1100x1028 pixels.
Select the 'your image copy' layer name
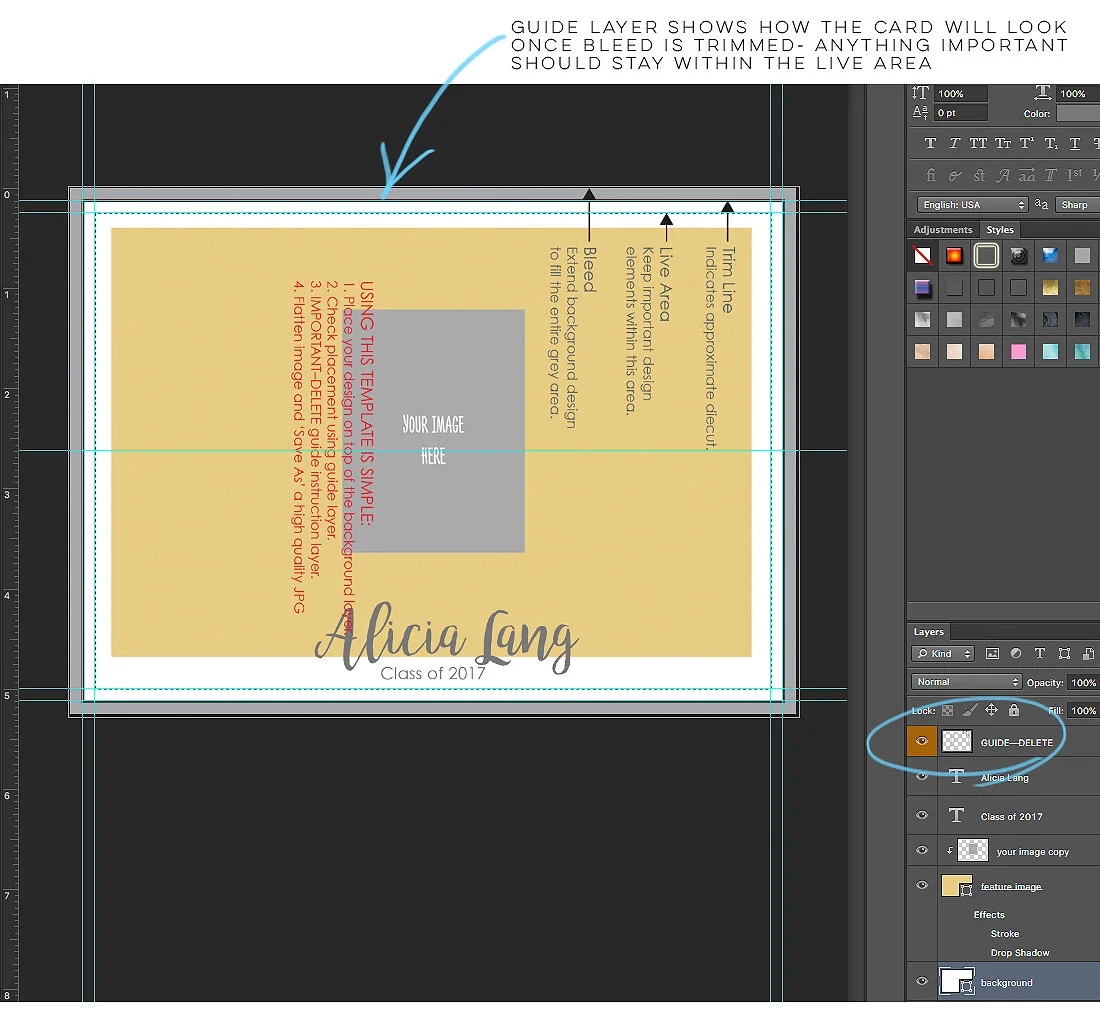click(1033, 851)
